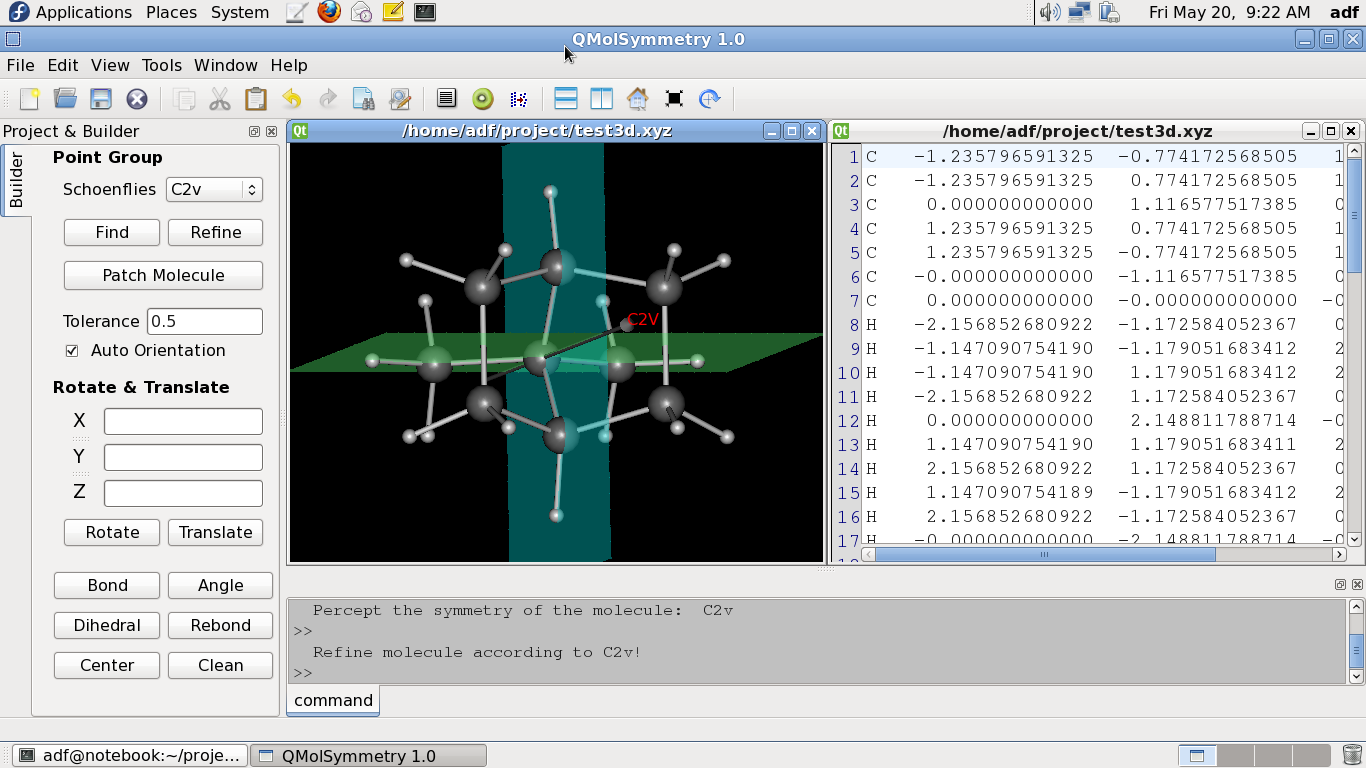Paste using the clipboard toolbar icon
Image resolution: width=1366 pixels, height=768 pixels.
(256, 98)
